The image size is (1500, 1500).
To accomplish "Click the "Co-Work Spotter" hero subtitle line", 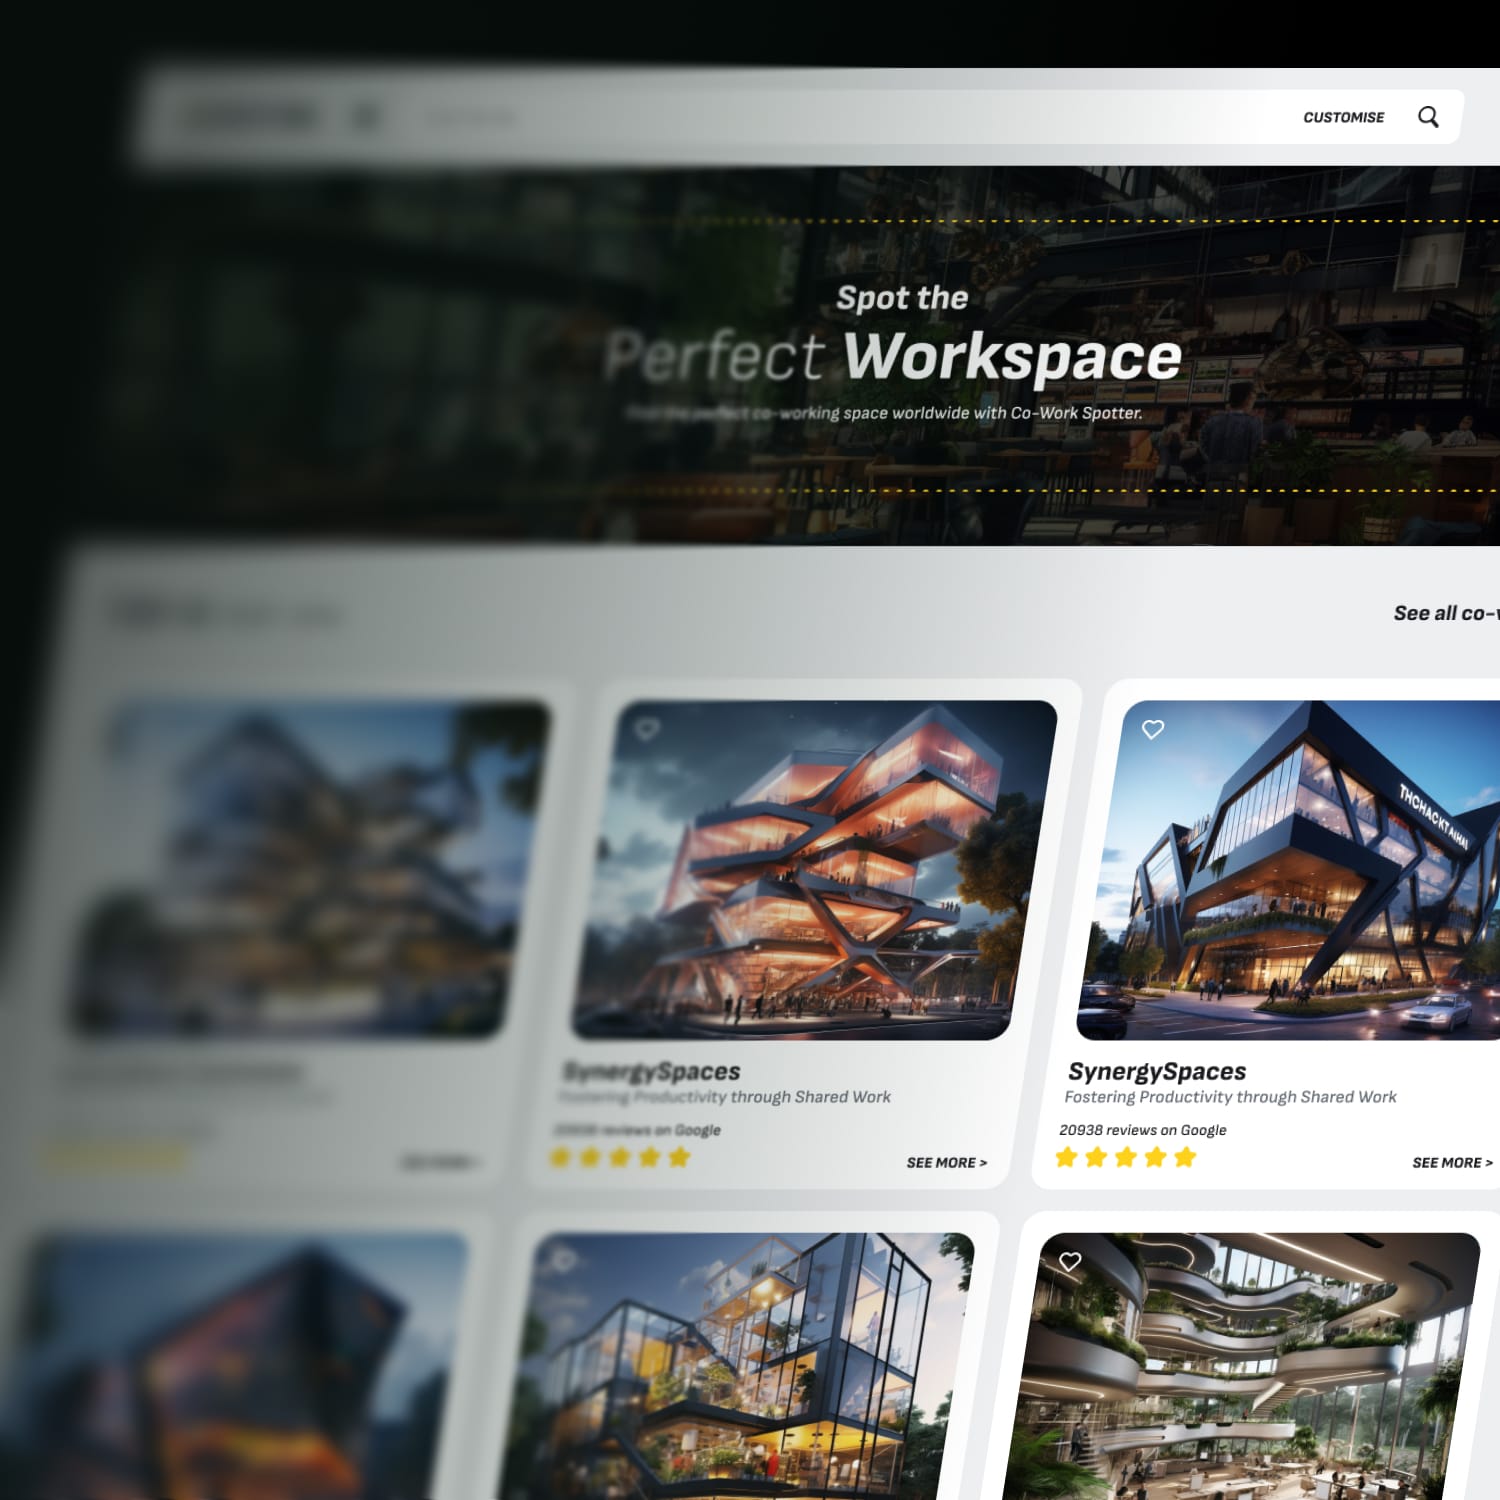I will (x=884, y=413).
